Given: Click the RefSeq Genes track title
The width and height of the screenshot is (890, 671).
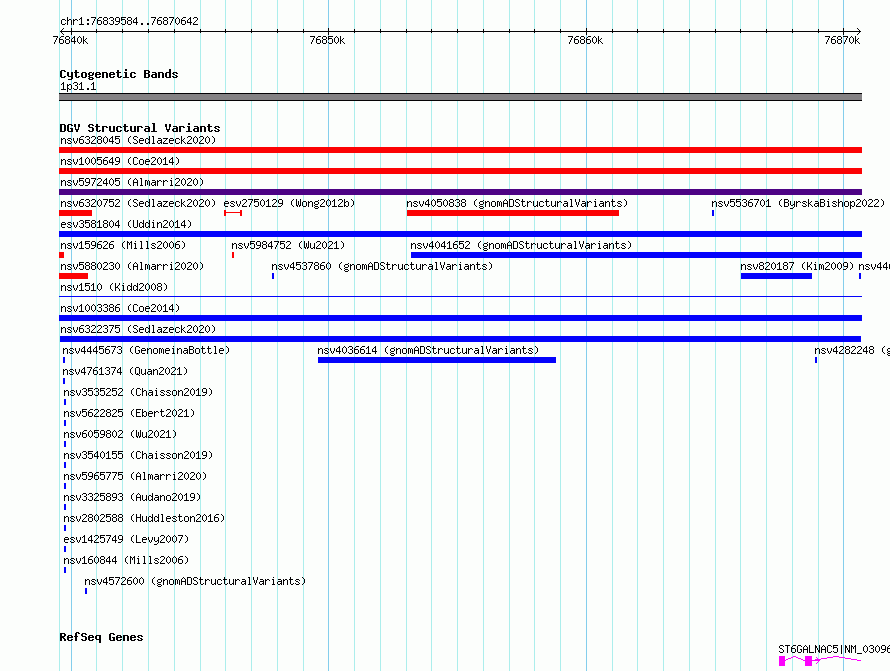Looking at the screenshot, I should 101,638.
